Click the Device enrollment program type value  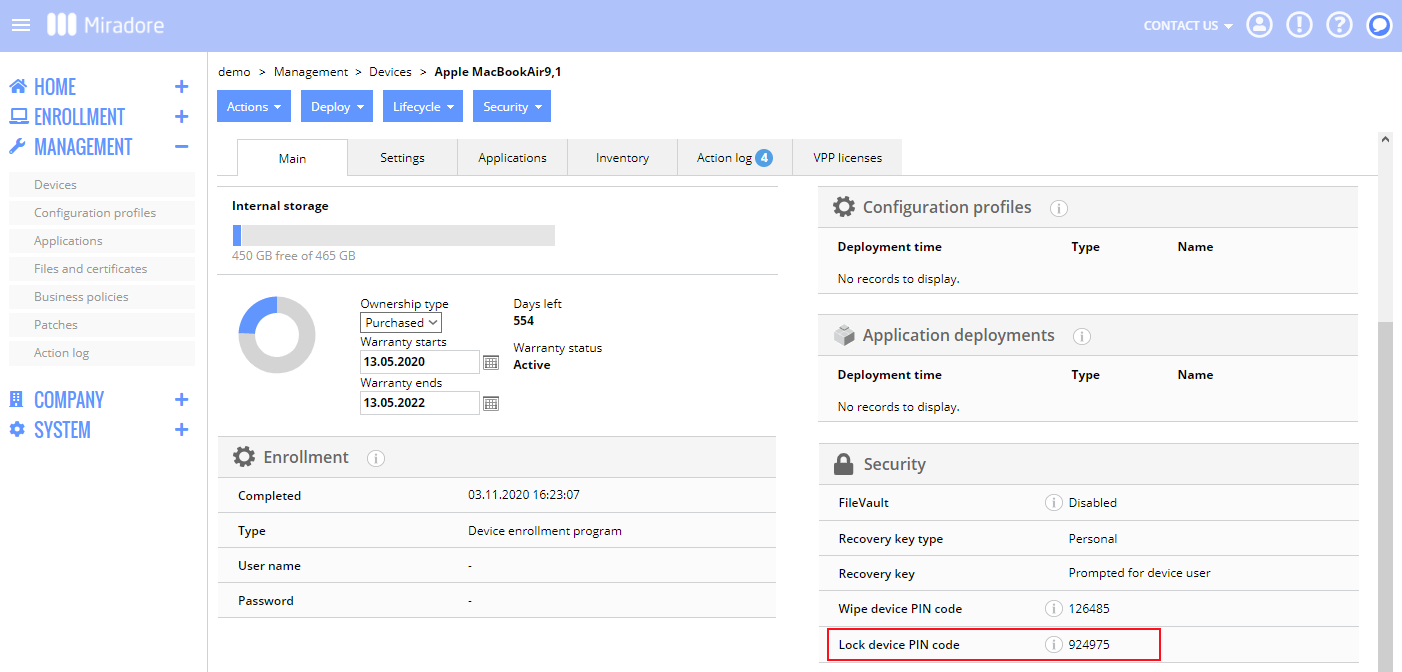[545, 531]
